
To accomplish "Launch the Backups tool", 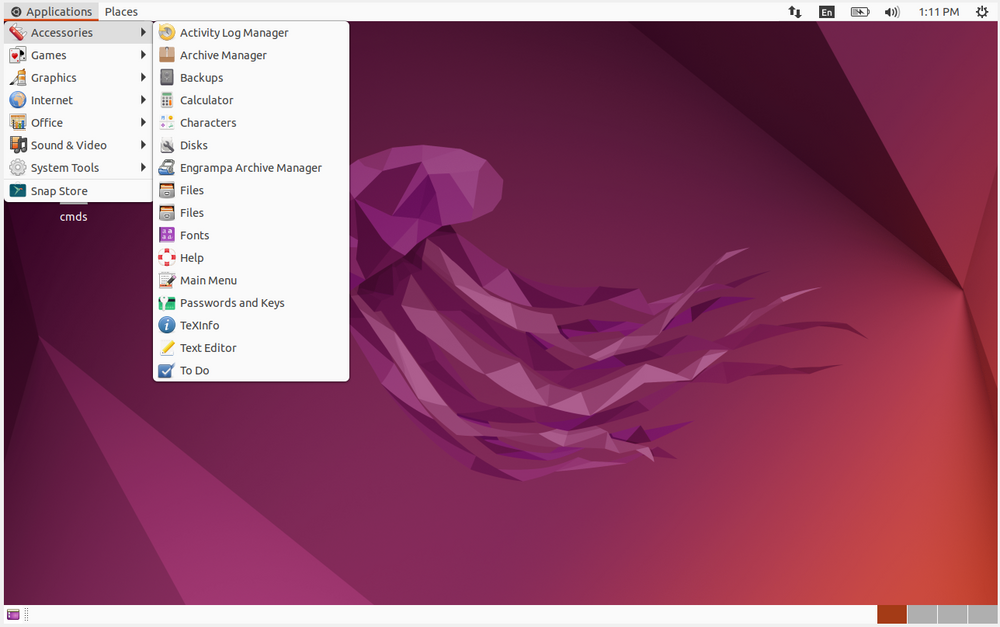I will pos(202,77).
